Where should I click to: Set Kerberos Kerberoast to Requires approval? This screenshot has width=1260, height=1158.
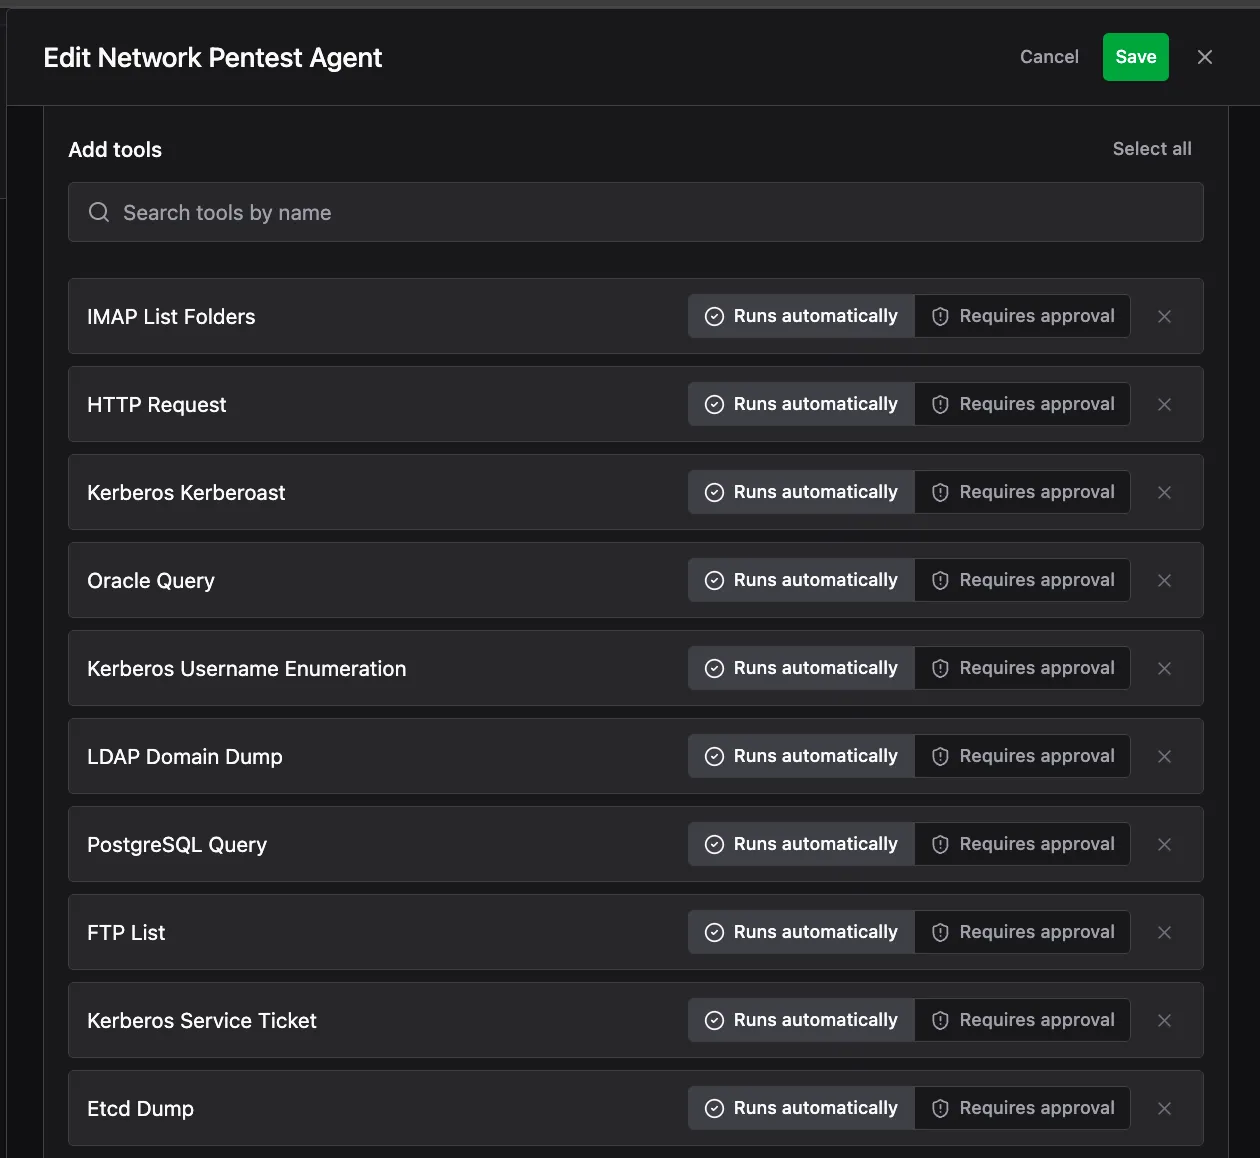click(1022, 492)
